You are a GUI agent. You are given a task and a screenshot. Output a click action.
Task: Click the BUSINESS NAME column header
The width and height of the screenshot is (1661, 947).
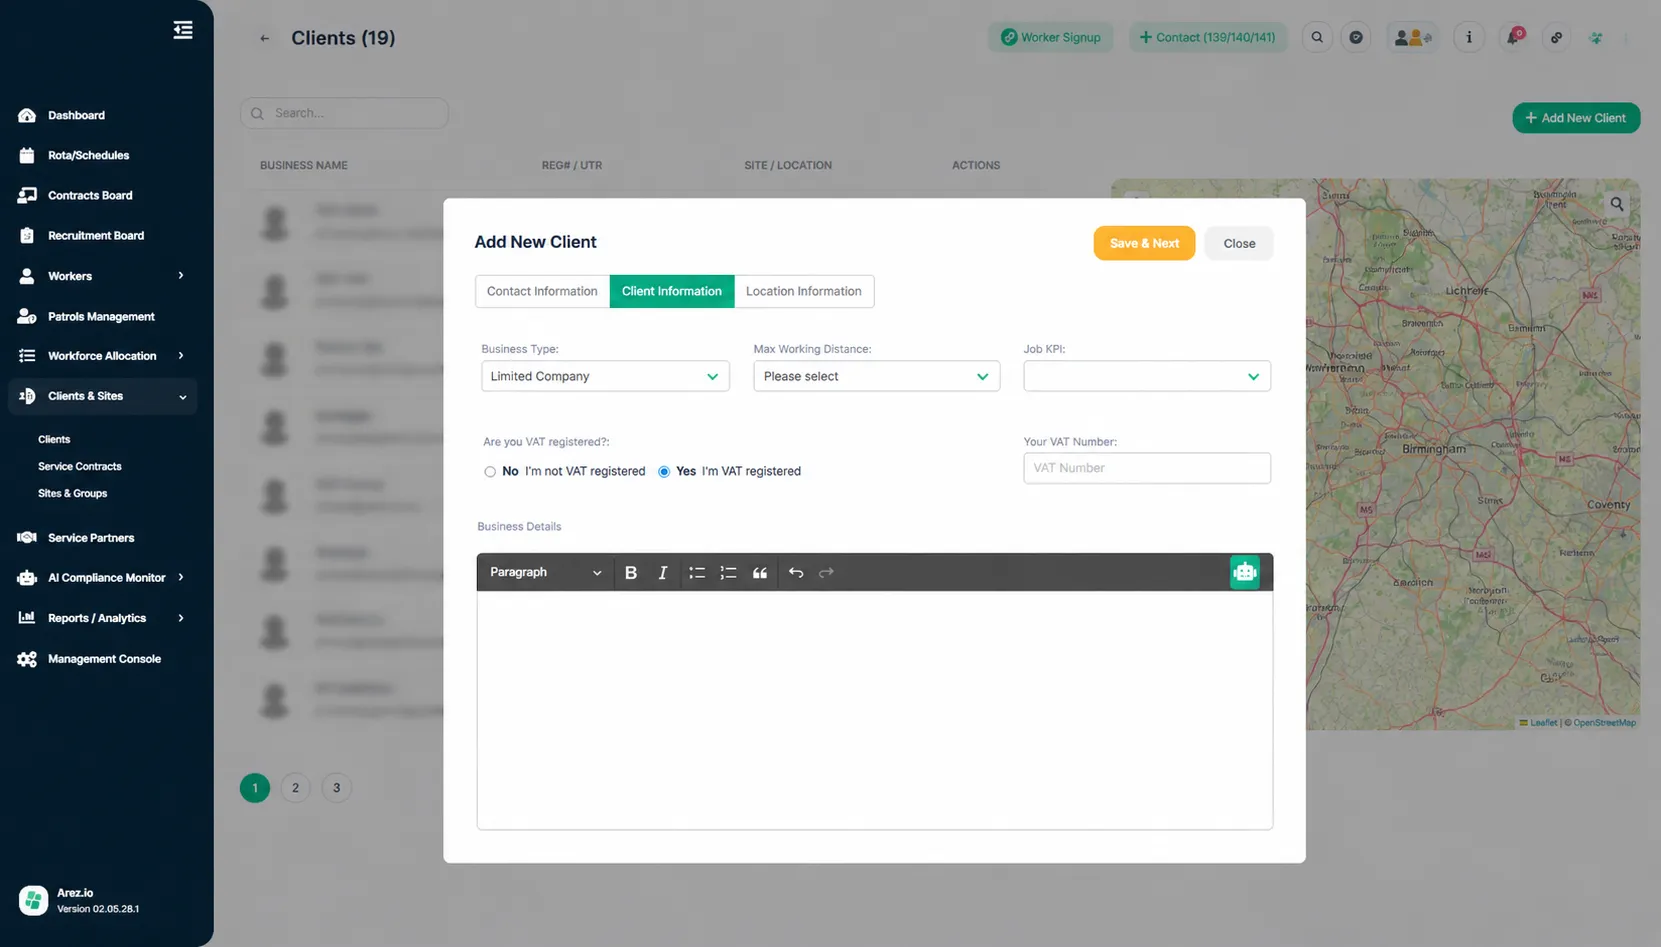pos(304,165)
